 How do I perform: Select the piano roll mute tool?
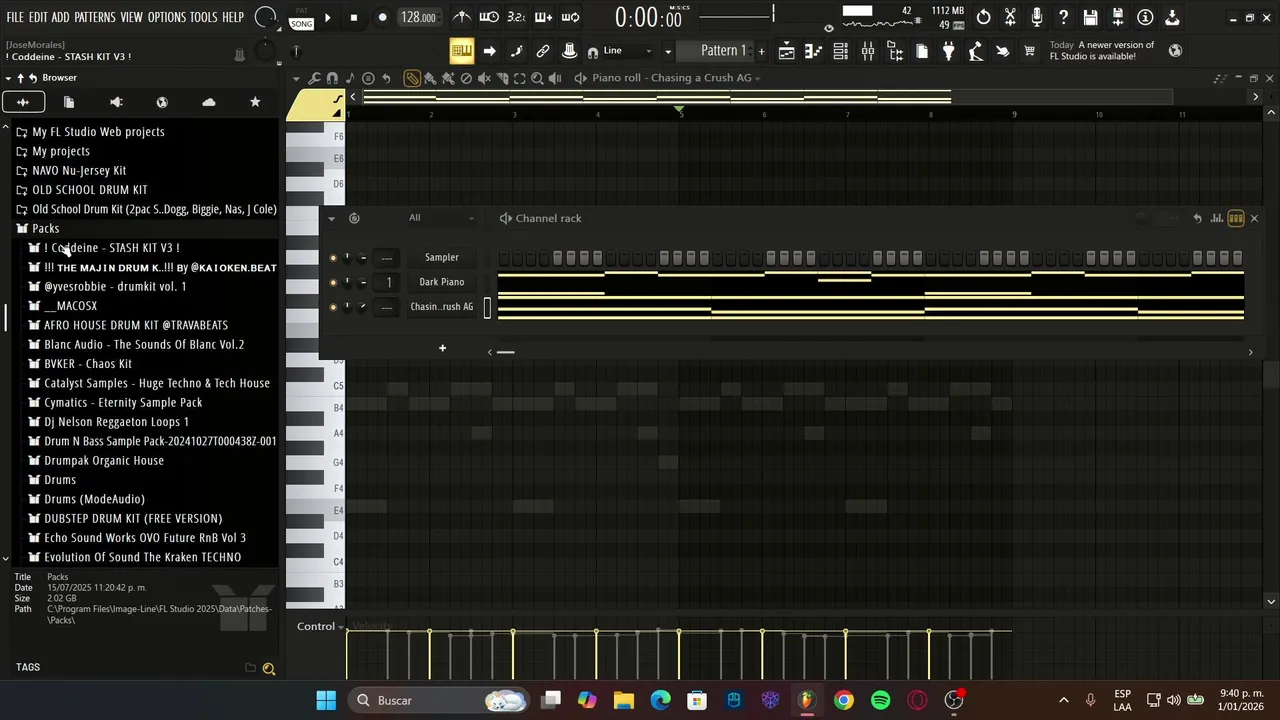pos(484,78)
